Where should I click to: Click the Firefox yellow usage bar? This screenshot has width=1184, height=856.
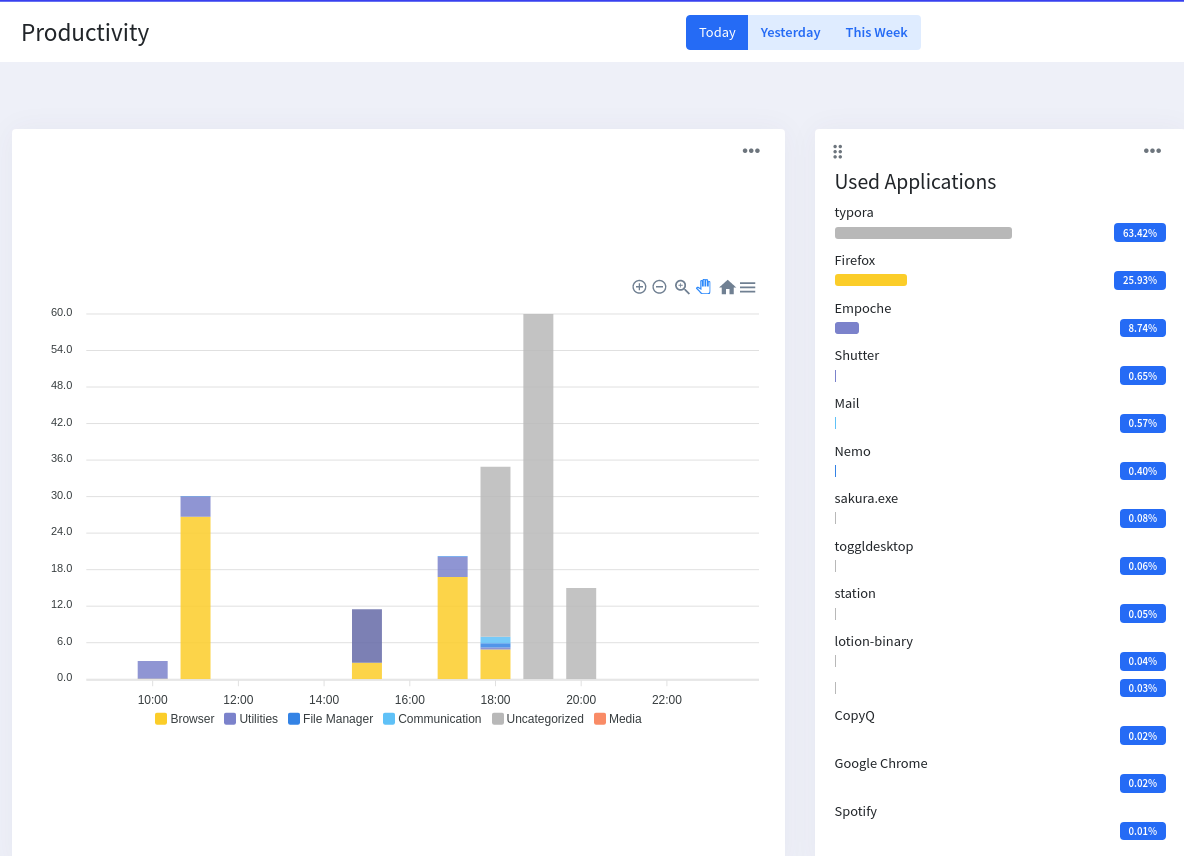(x=871, y=280)
